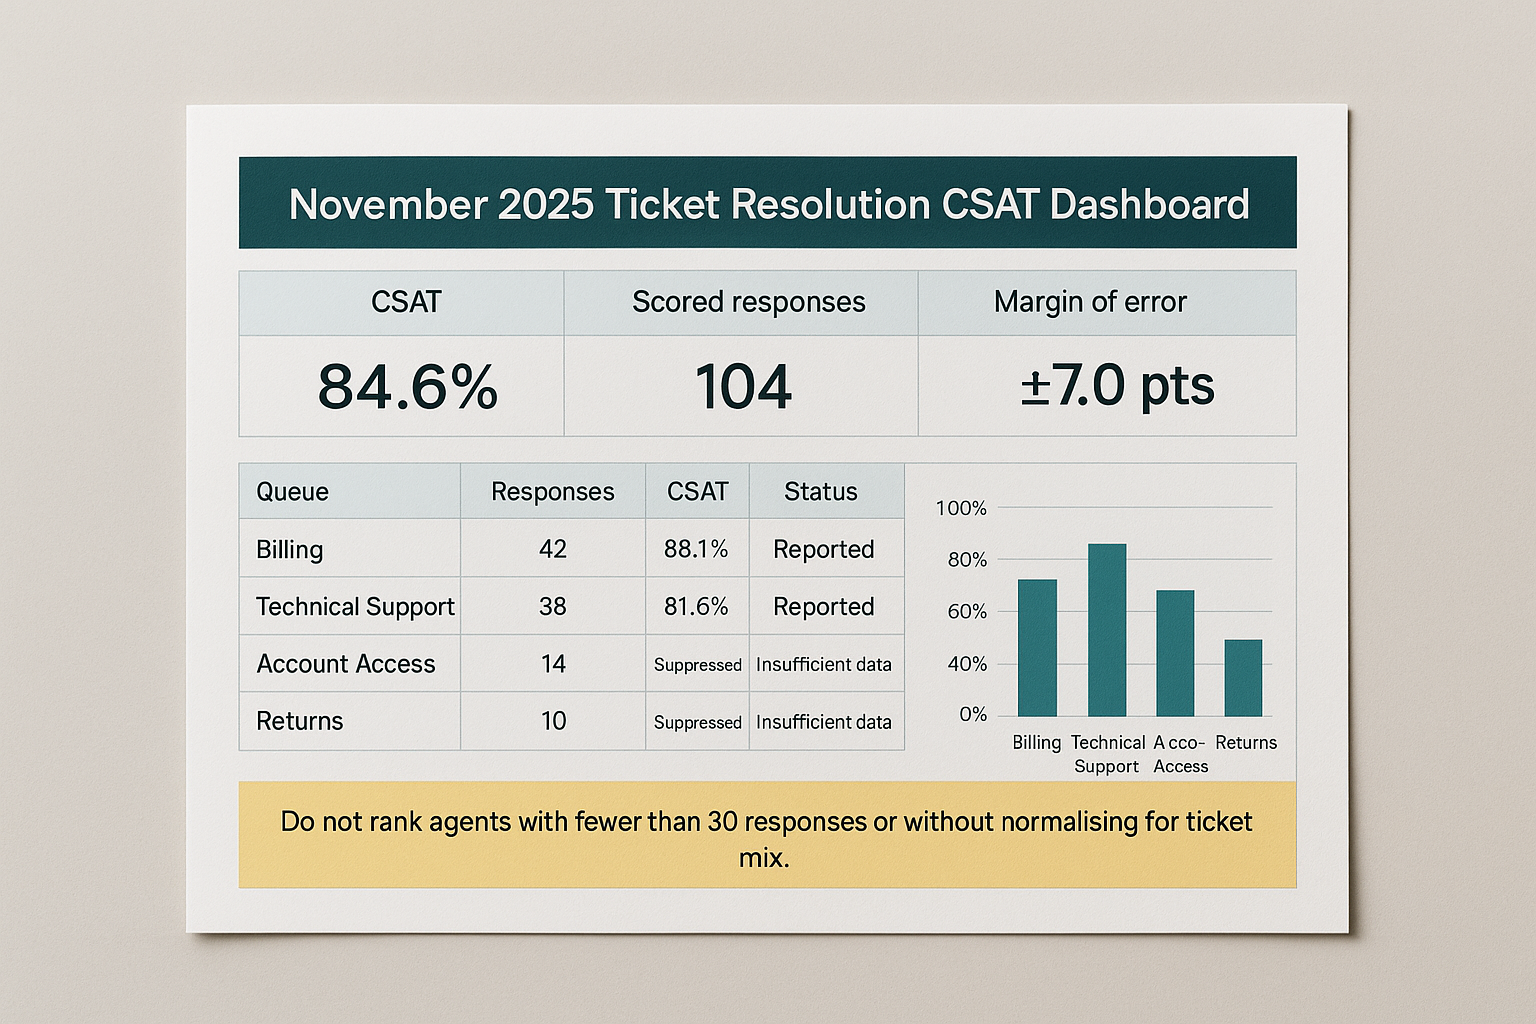Click Suppressed in the Account Access row
Image resolution: width=1536 pixels, height=1024 pixels.
tap(698, 665)
